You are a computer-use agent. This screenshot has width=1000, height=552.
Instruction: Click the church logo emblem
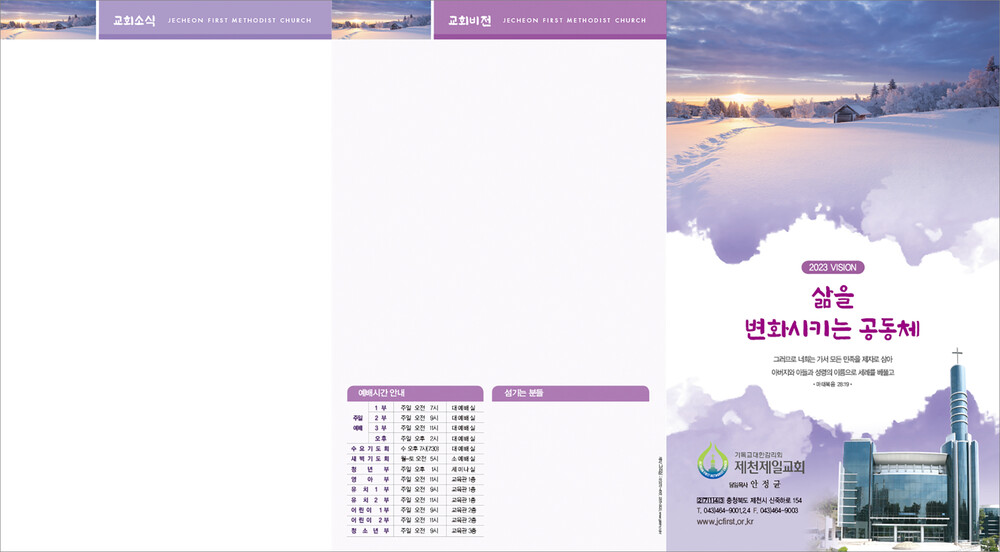(713, 461)
